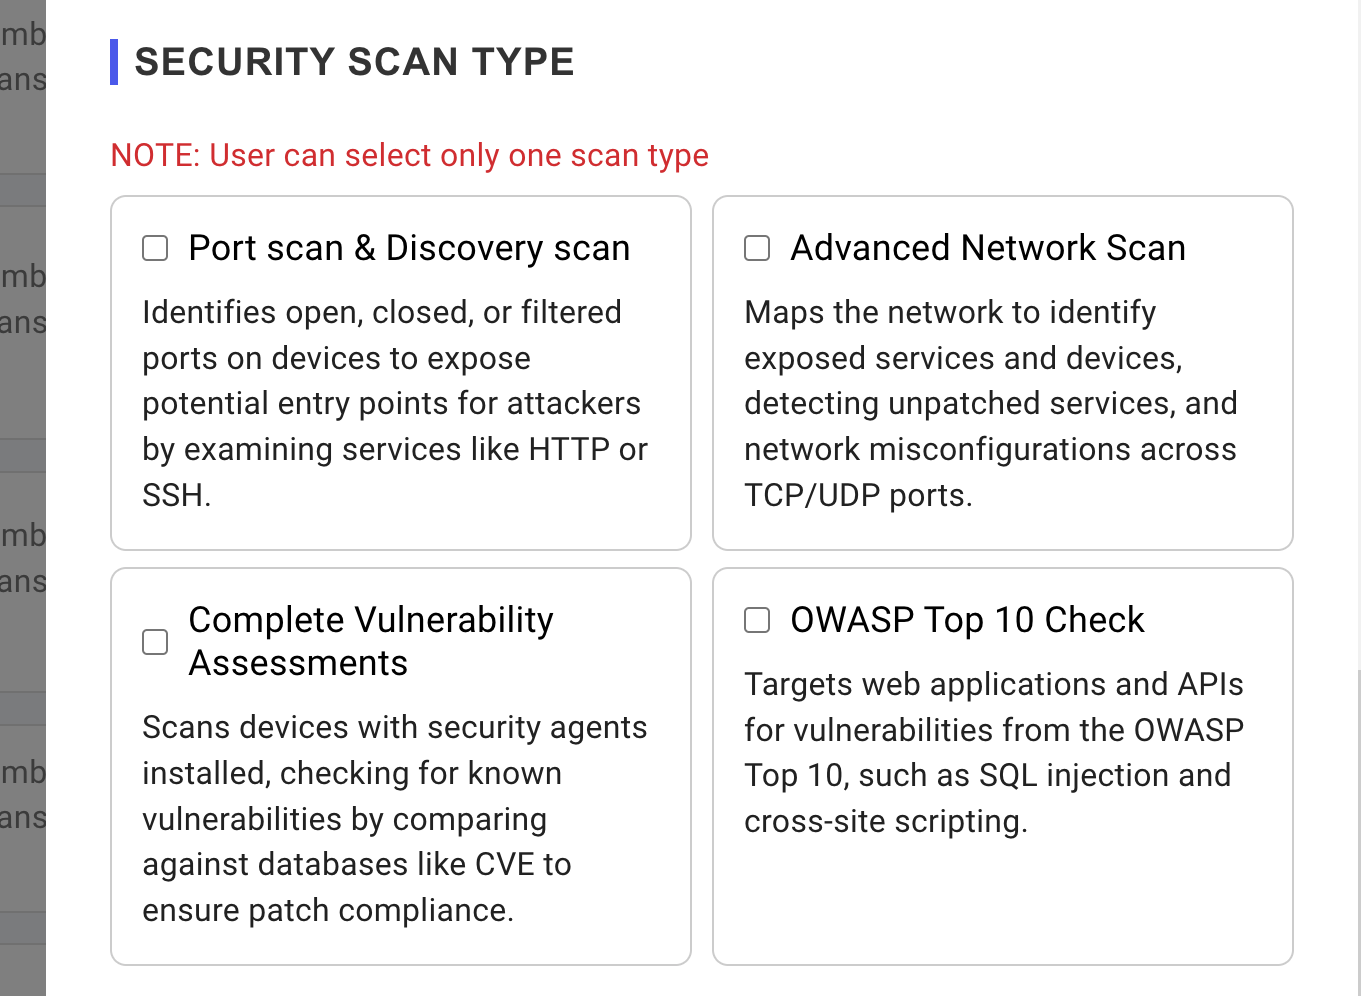Click the SECURITY SCAN TYPE heading
This screenshot has height=996, width=1361.
click(355, 61)
